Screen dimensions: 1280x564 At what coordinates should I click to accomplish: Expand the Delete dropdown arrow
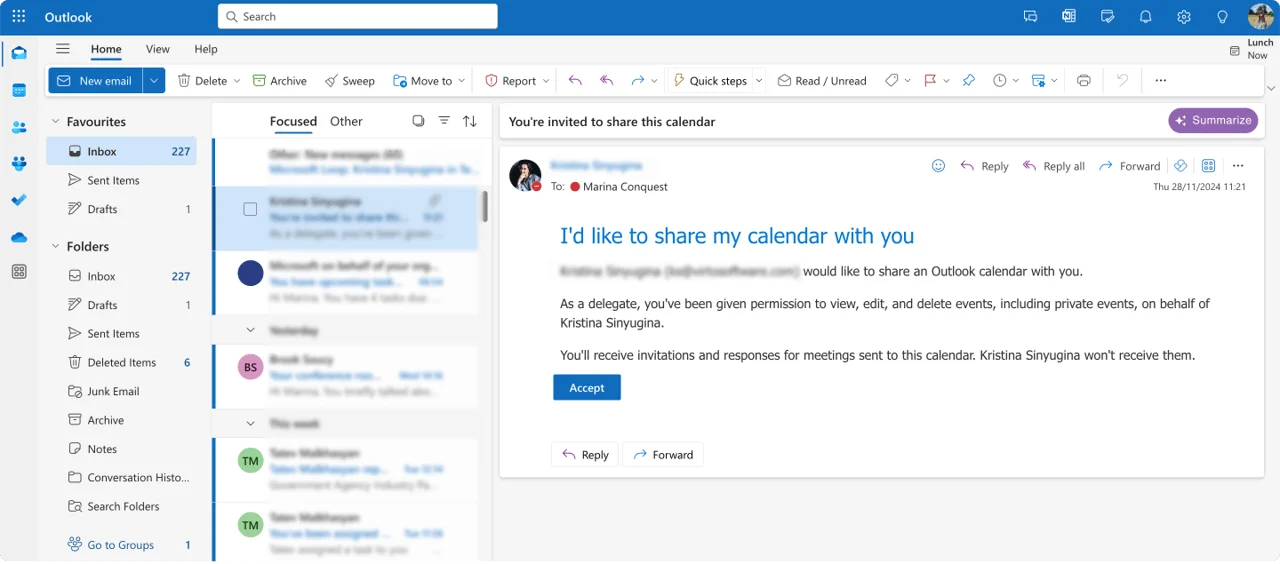pos(237,81)
